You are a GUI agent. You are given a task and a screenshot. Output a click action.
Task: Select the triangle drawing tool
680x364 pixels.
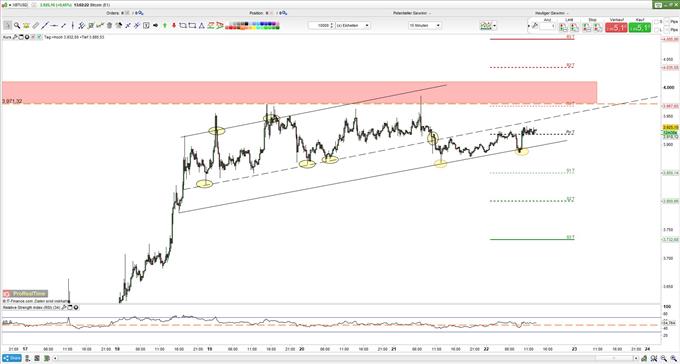click(x=202, y=25)
